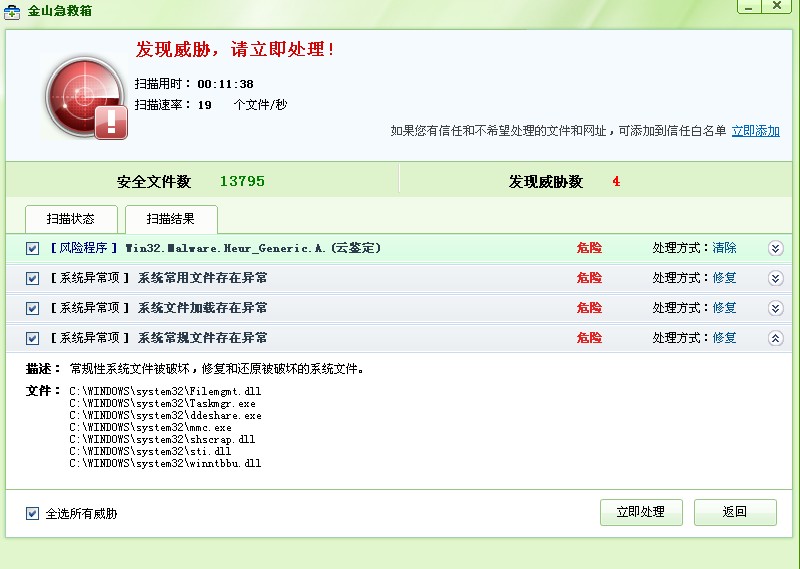Switch to the 扫描状态 tab

71,219
